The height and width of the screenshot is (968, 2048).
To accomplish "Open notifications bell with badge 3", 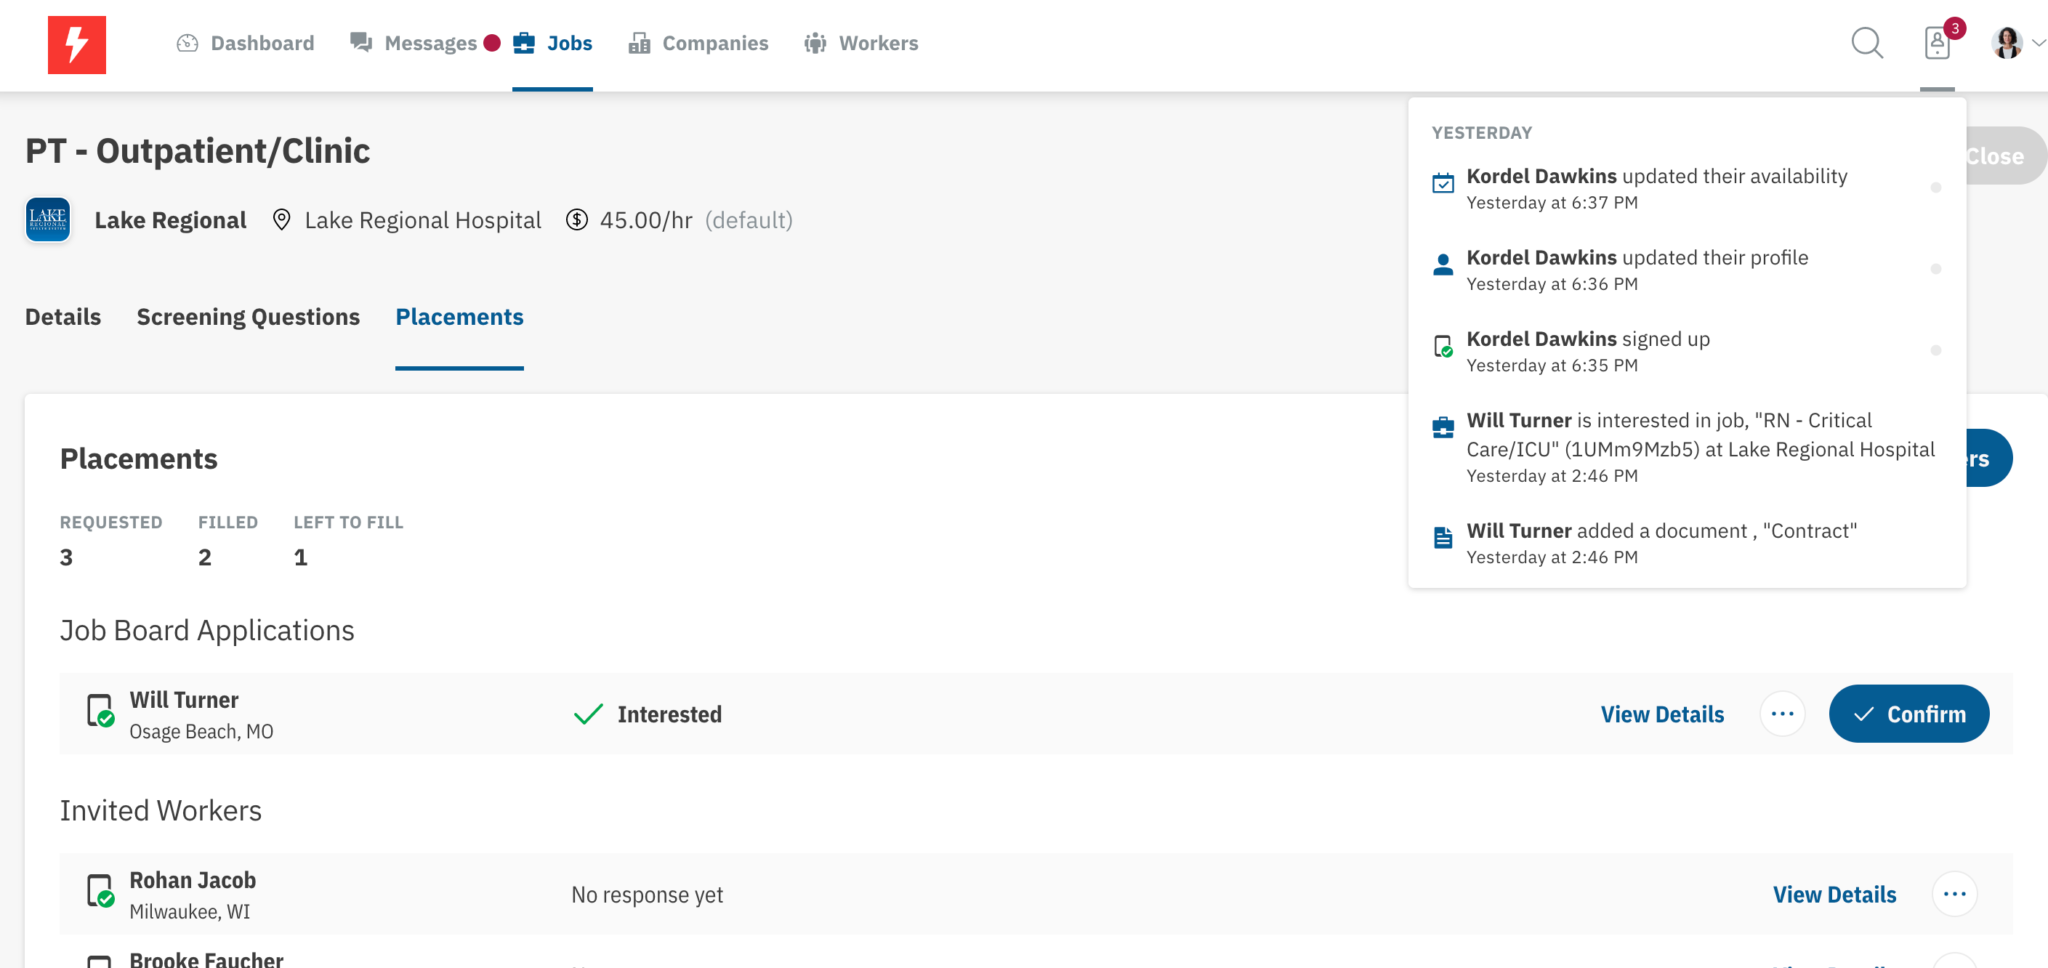I will pyautogui.click(x=1937, y=46).
